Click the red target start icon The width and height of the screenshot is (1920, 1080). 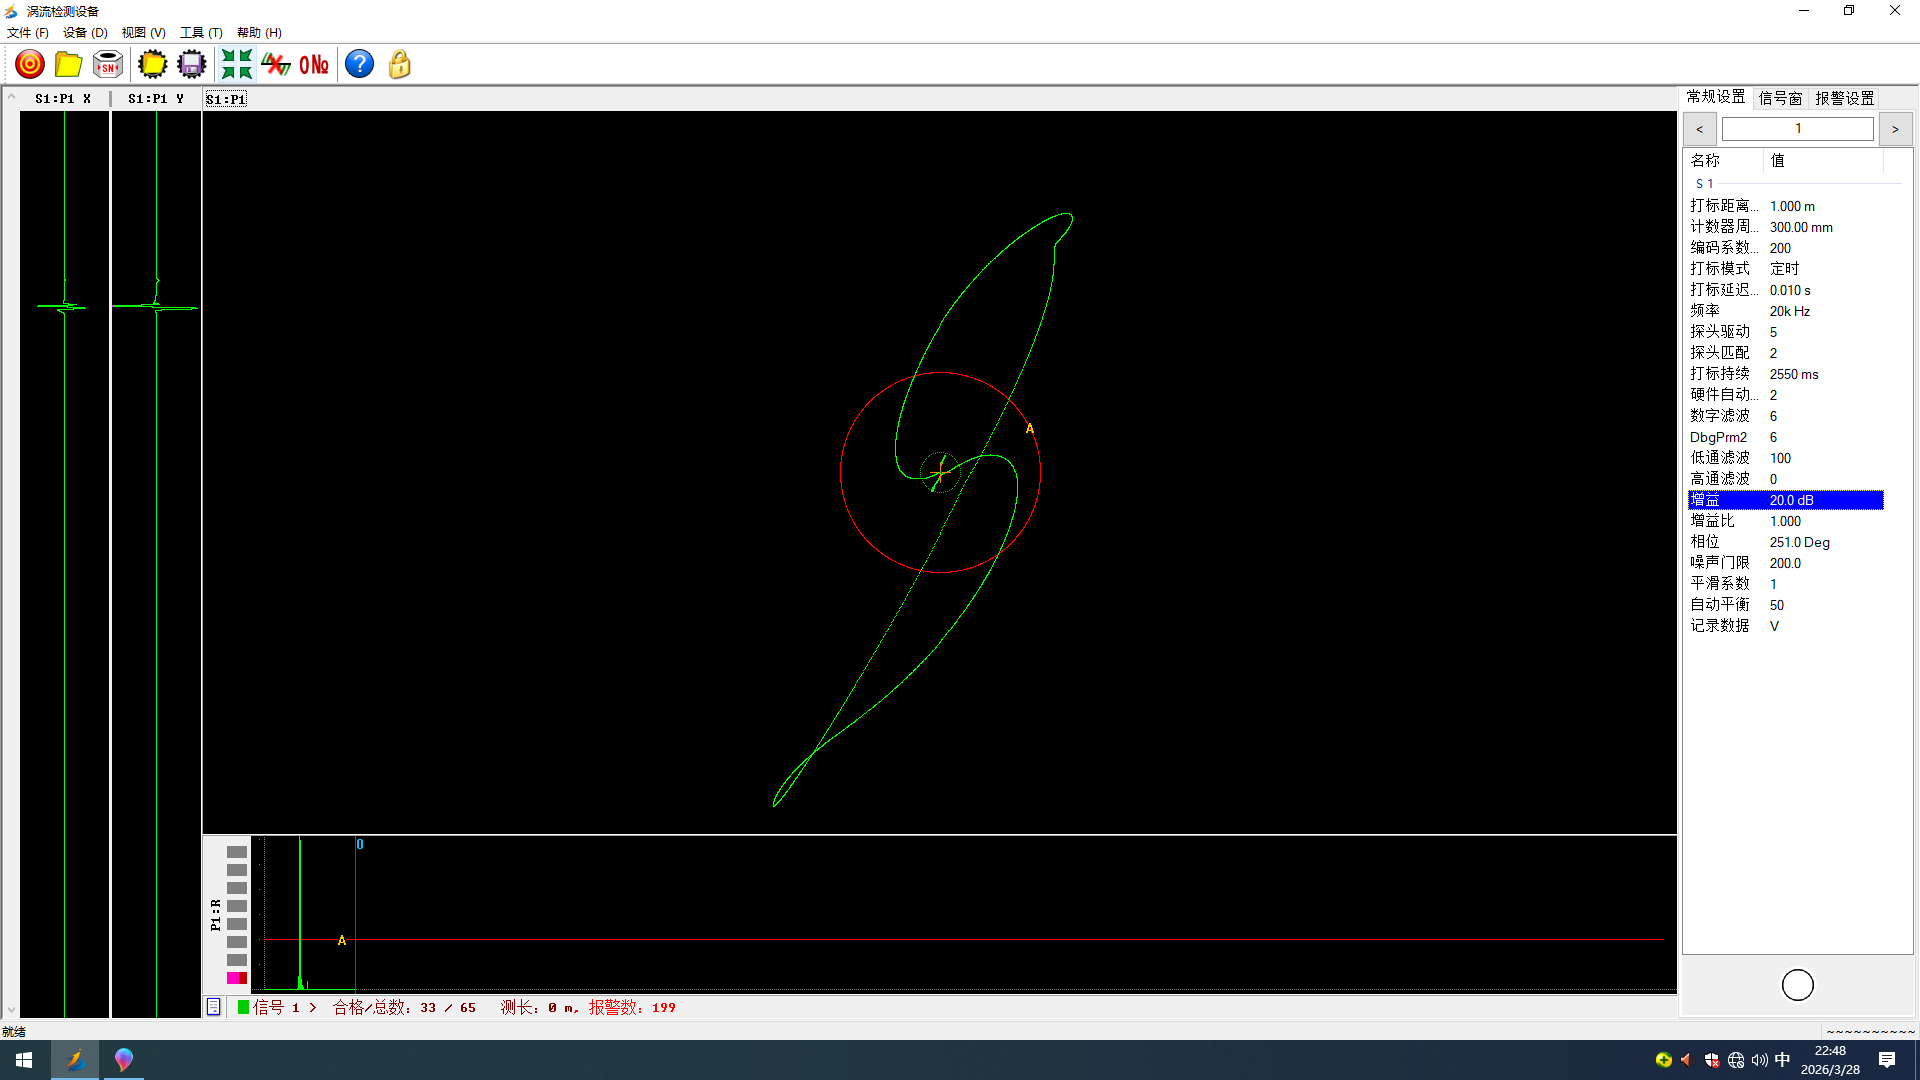(x=30, y=65)
